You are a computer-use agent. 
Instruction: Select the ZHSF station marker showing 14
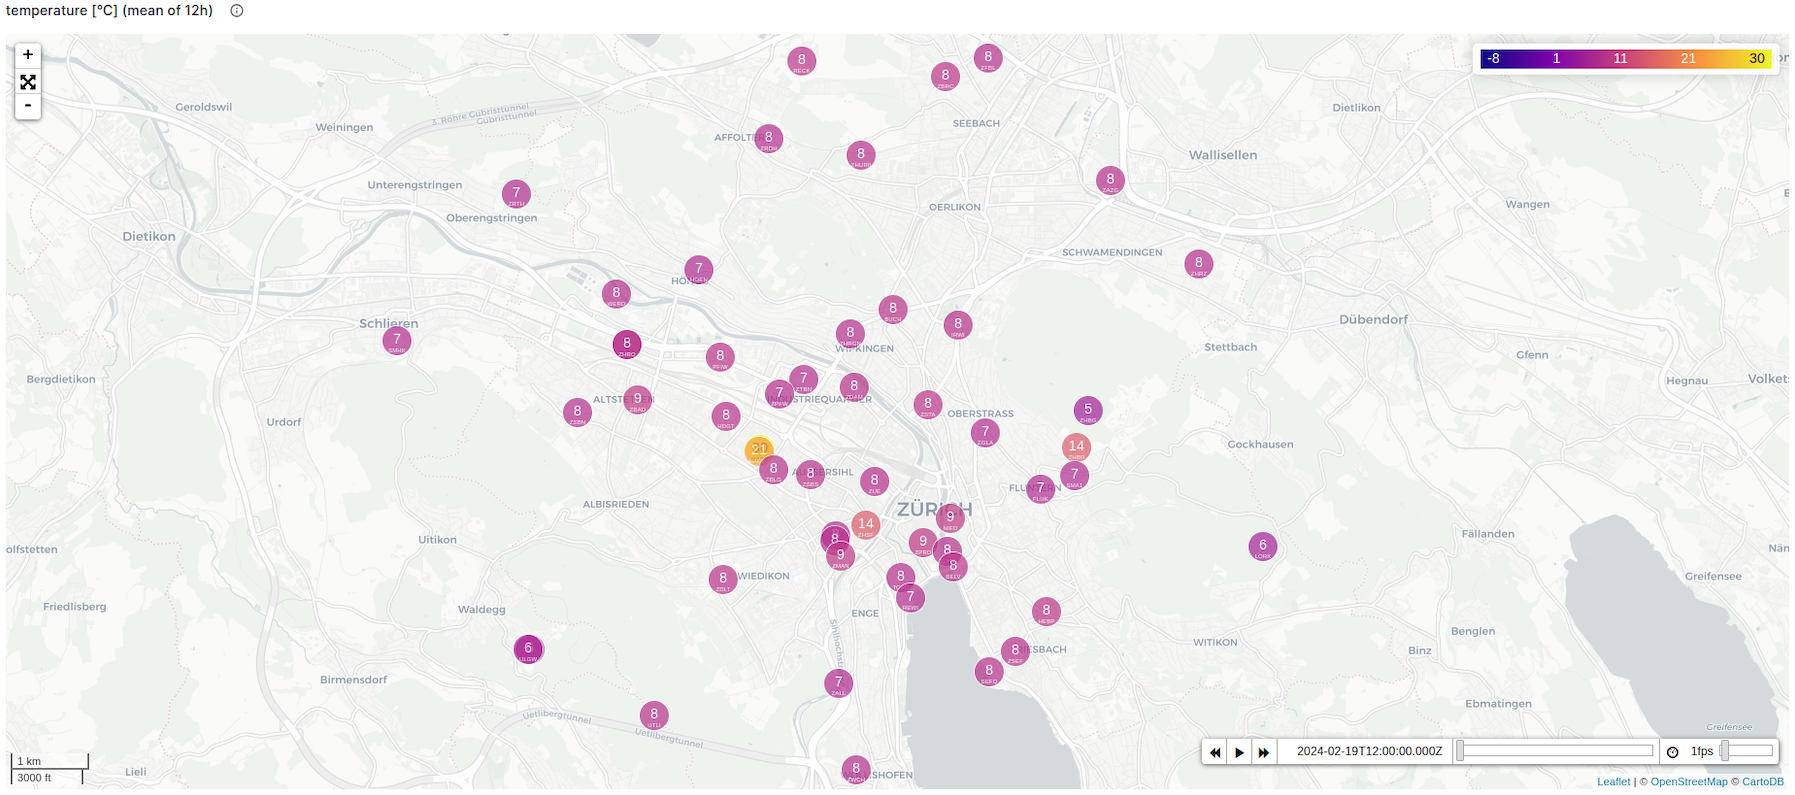(865, 524)
